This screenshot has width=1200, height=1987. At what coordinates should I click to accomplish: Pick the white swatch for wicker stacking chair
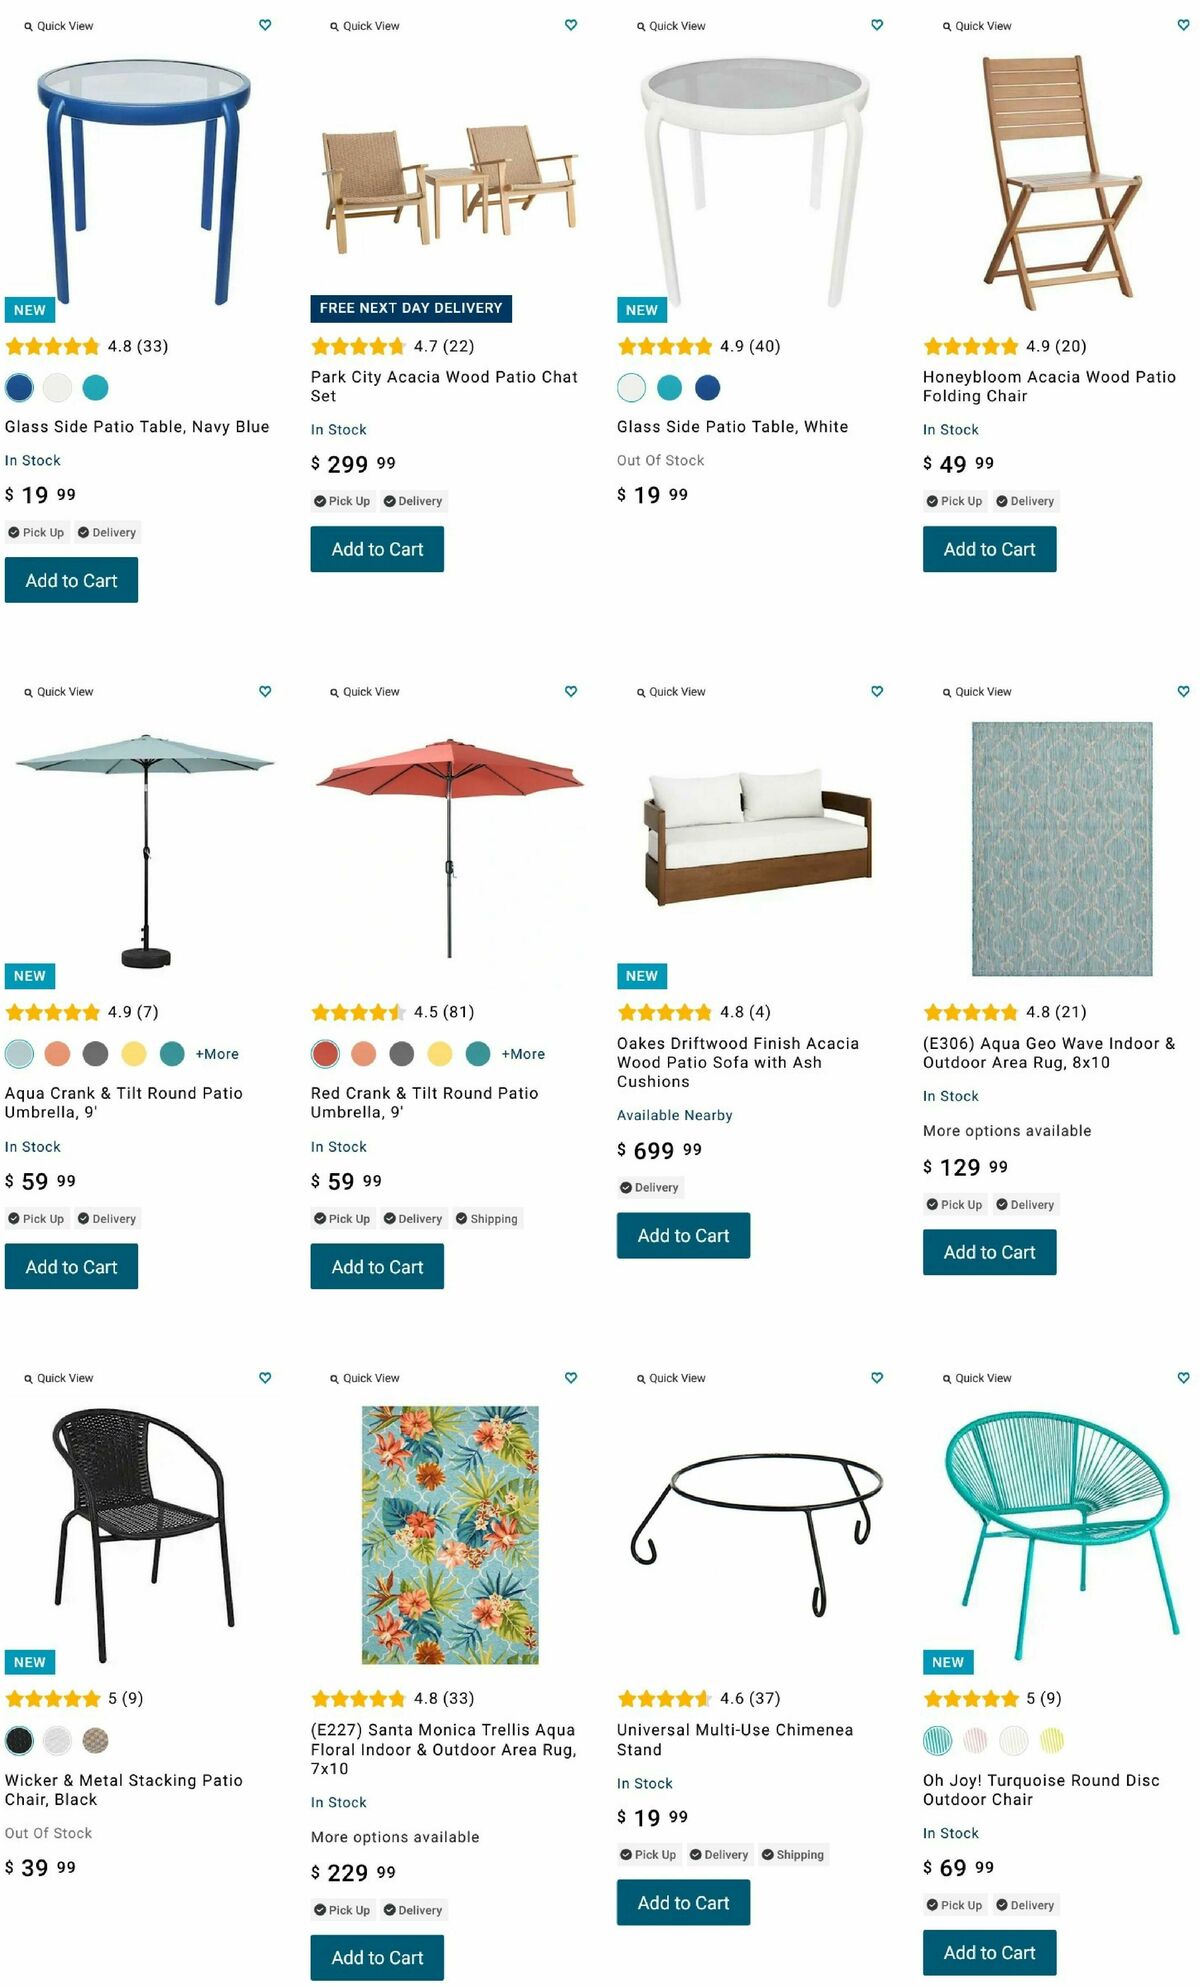pyautogui.click(x=57, y=1740)
